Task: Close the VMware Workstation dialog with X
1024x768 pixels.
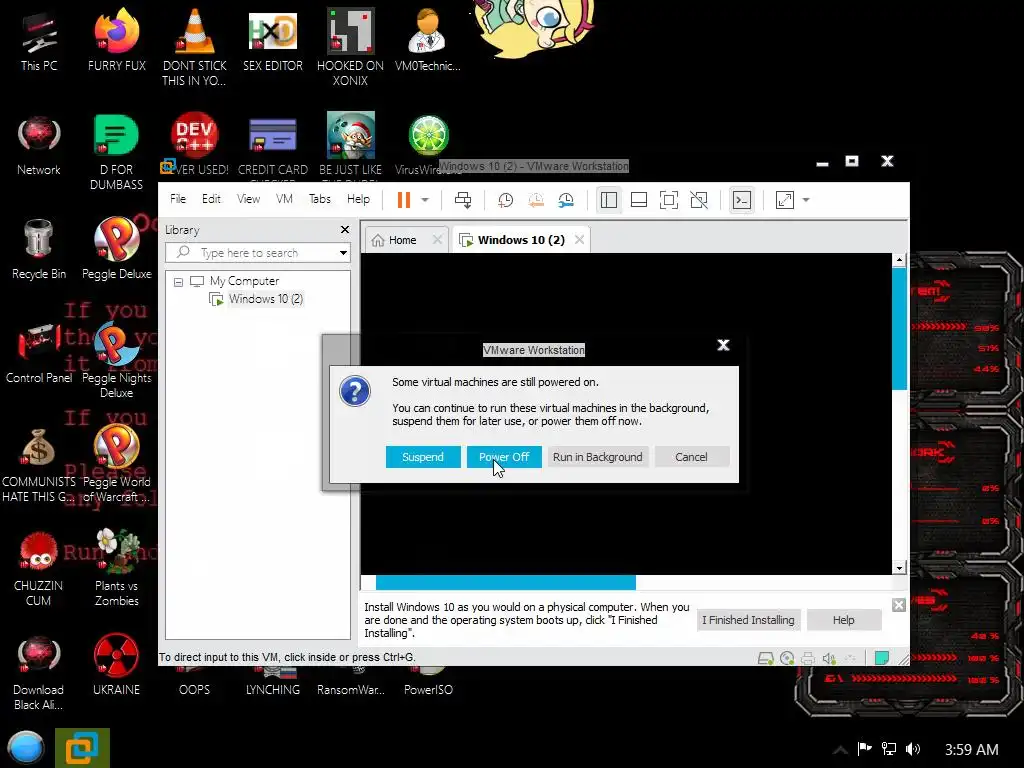Action: click(x=723, y=345)
